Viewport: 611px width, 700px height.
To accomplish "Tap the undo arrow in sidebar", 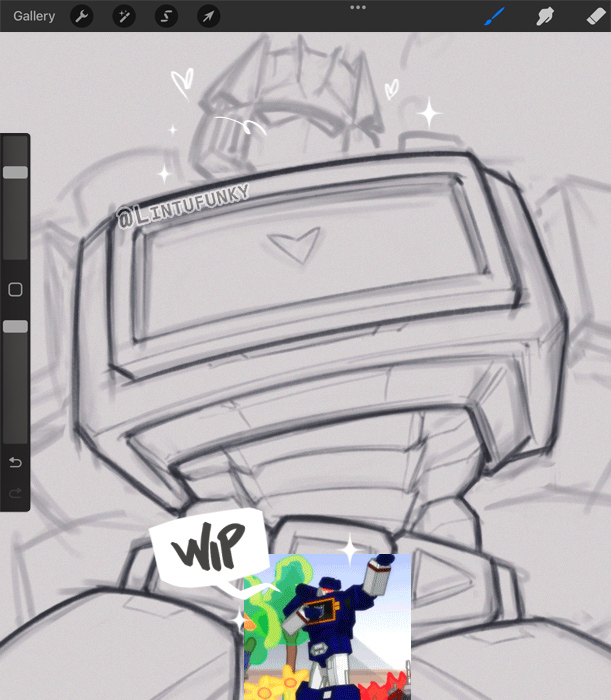I will (15, 462).
